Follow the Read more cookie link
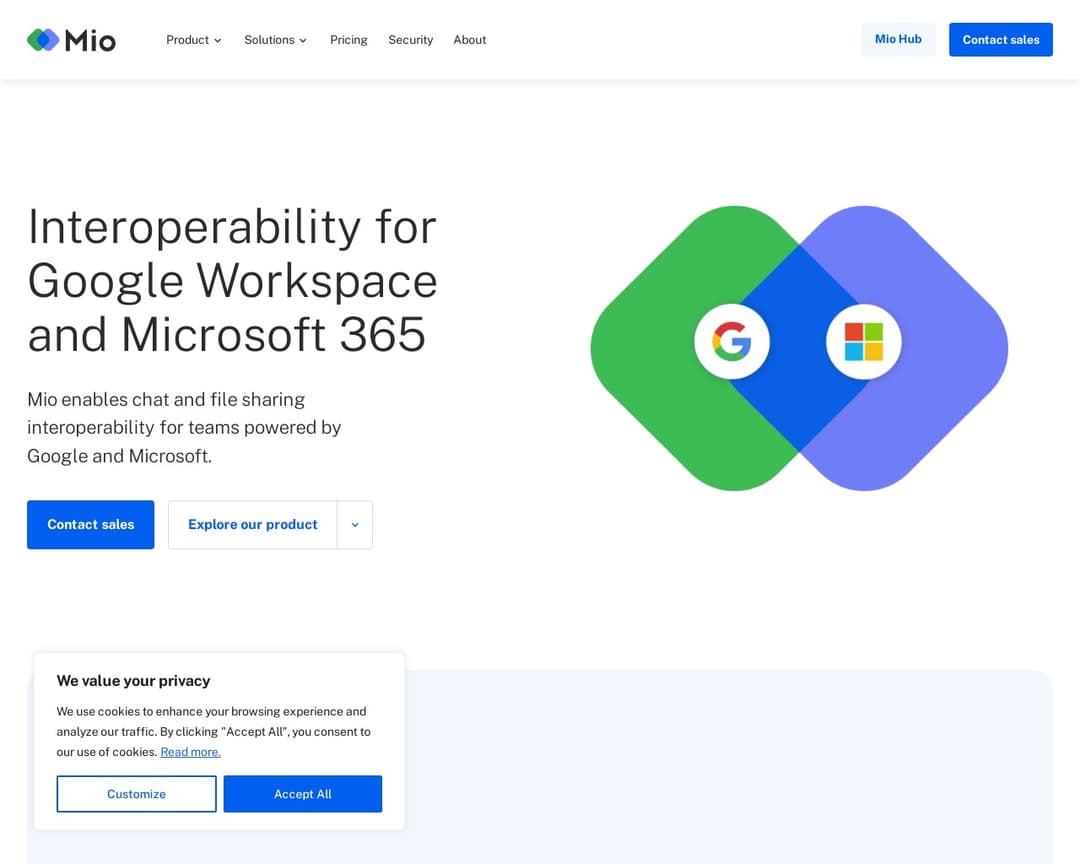 (x=190, y=752)
